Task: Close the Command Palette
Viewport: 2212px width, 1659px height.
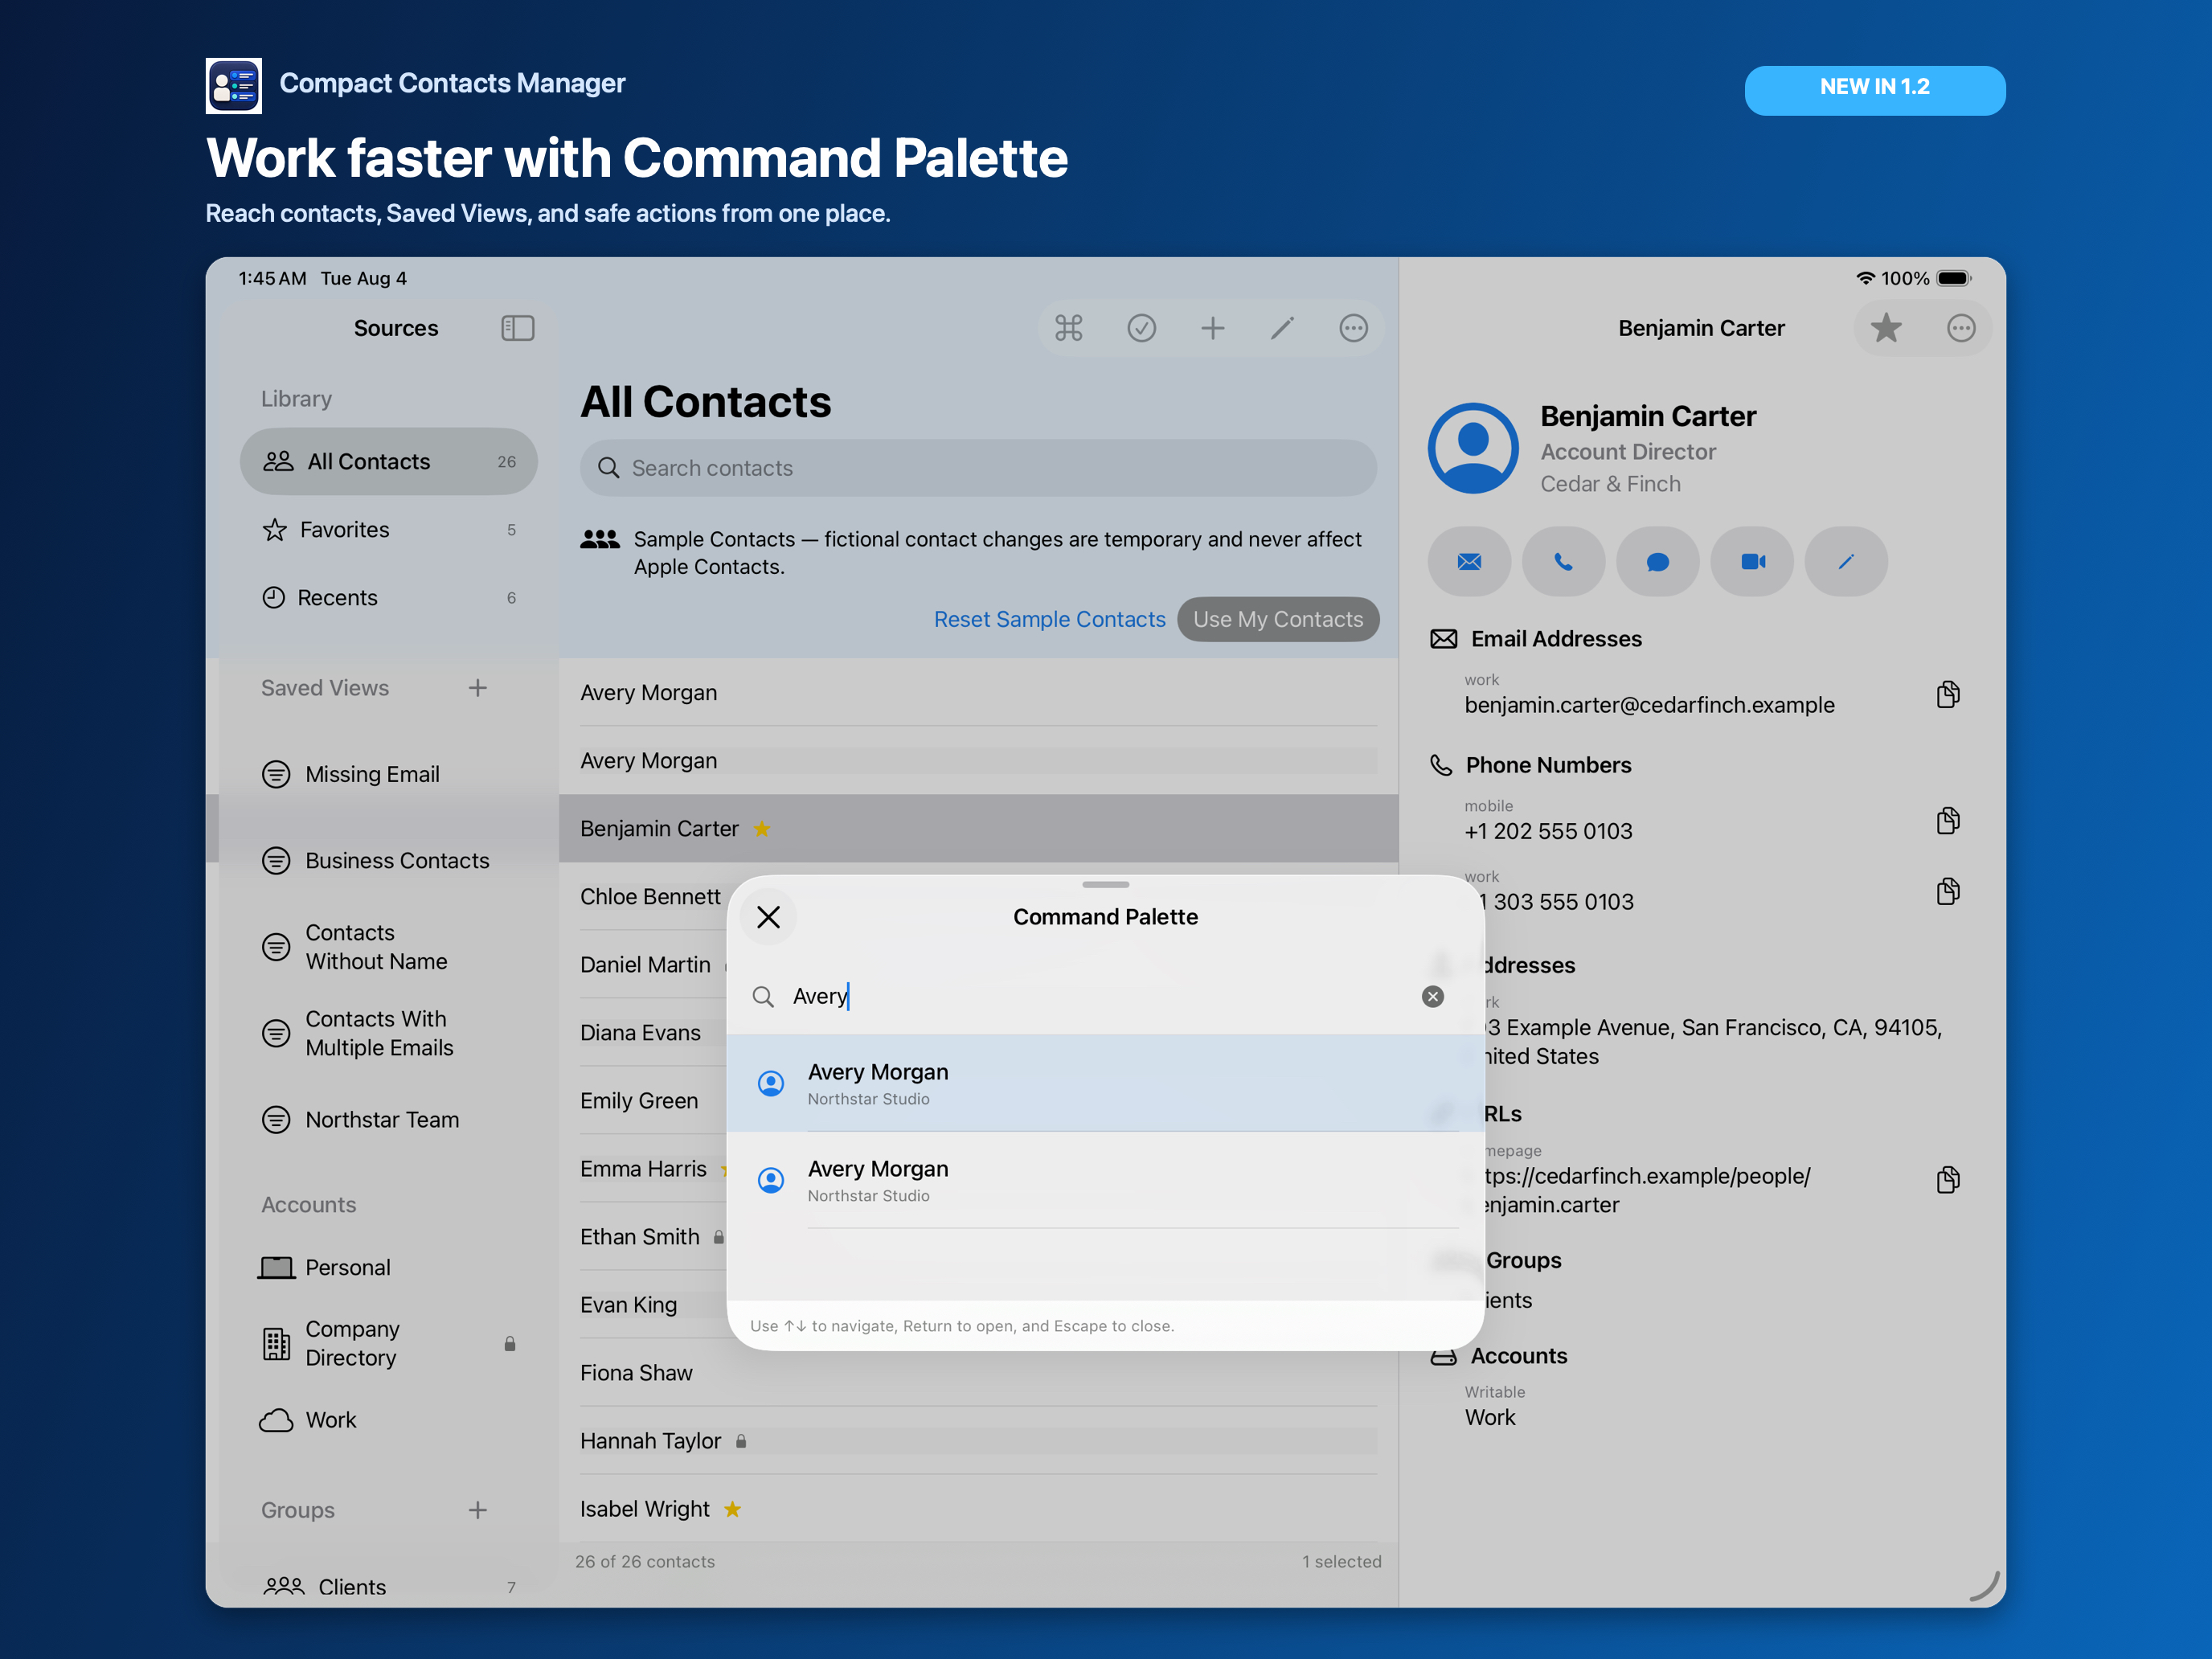Action: (x=768, y=917)
